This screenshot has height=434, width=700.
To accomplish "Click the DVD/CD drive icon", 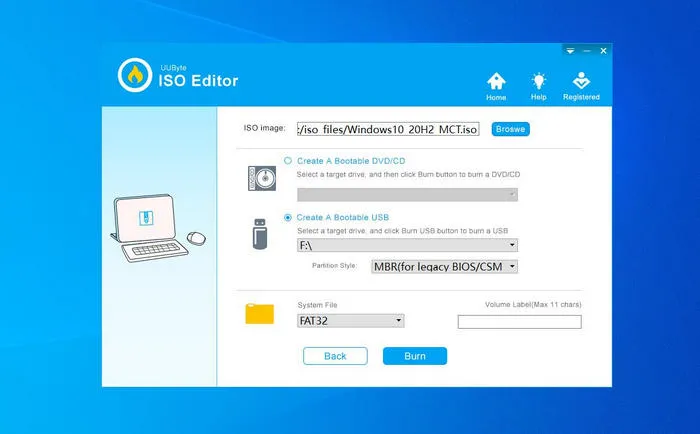I will click(x=262, y=178).
